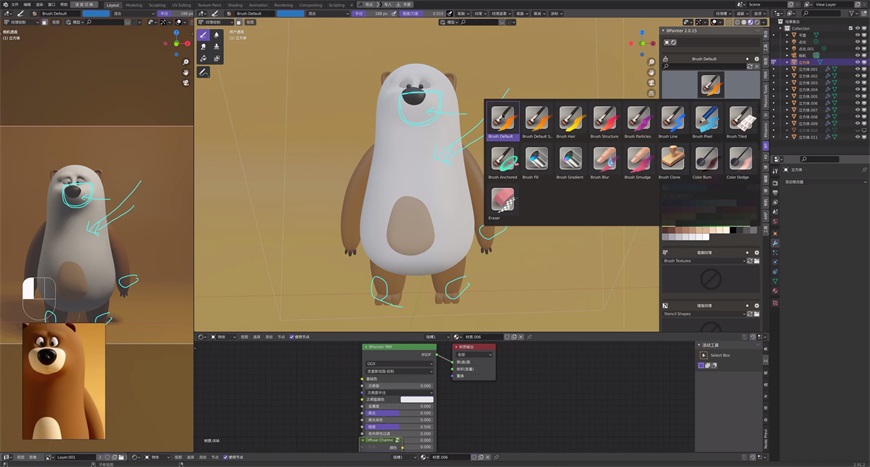This screenshot has height=467, width=870.
Task: Expand the Collection row in outliner
Action: [x=782, y=28]
